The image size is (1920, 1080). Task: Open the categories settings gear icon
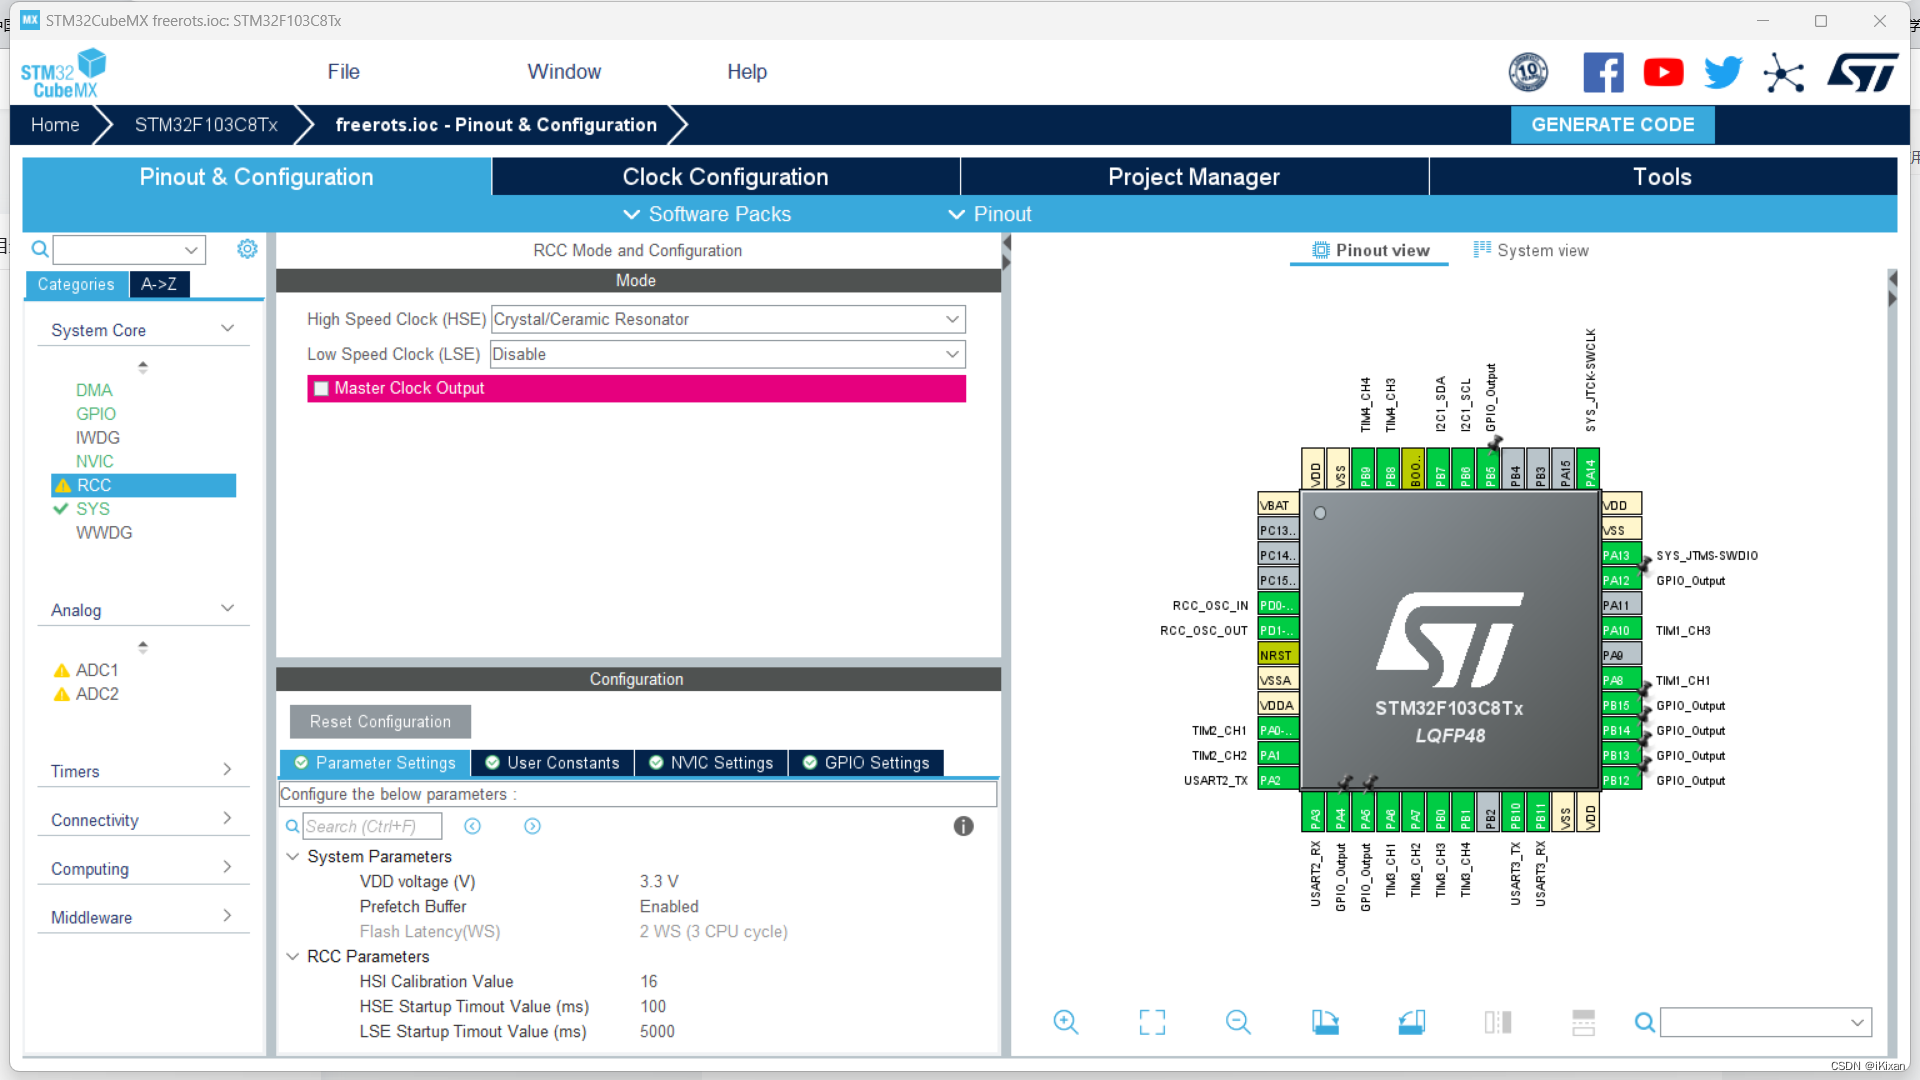(x=247, y=249)
